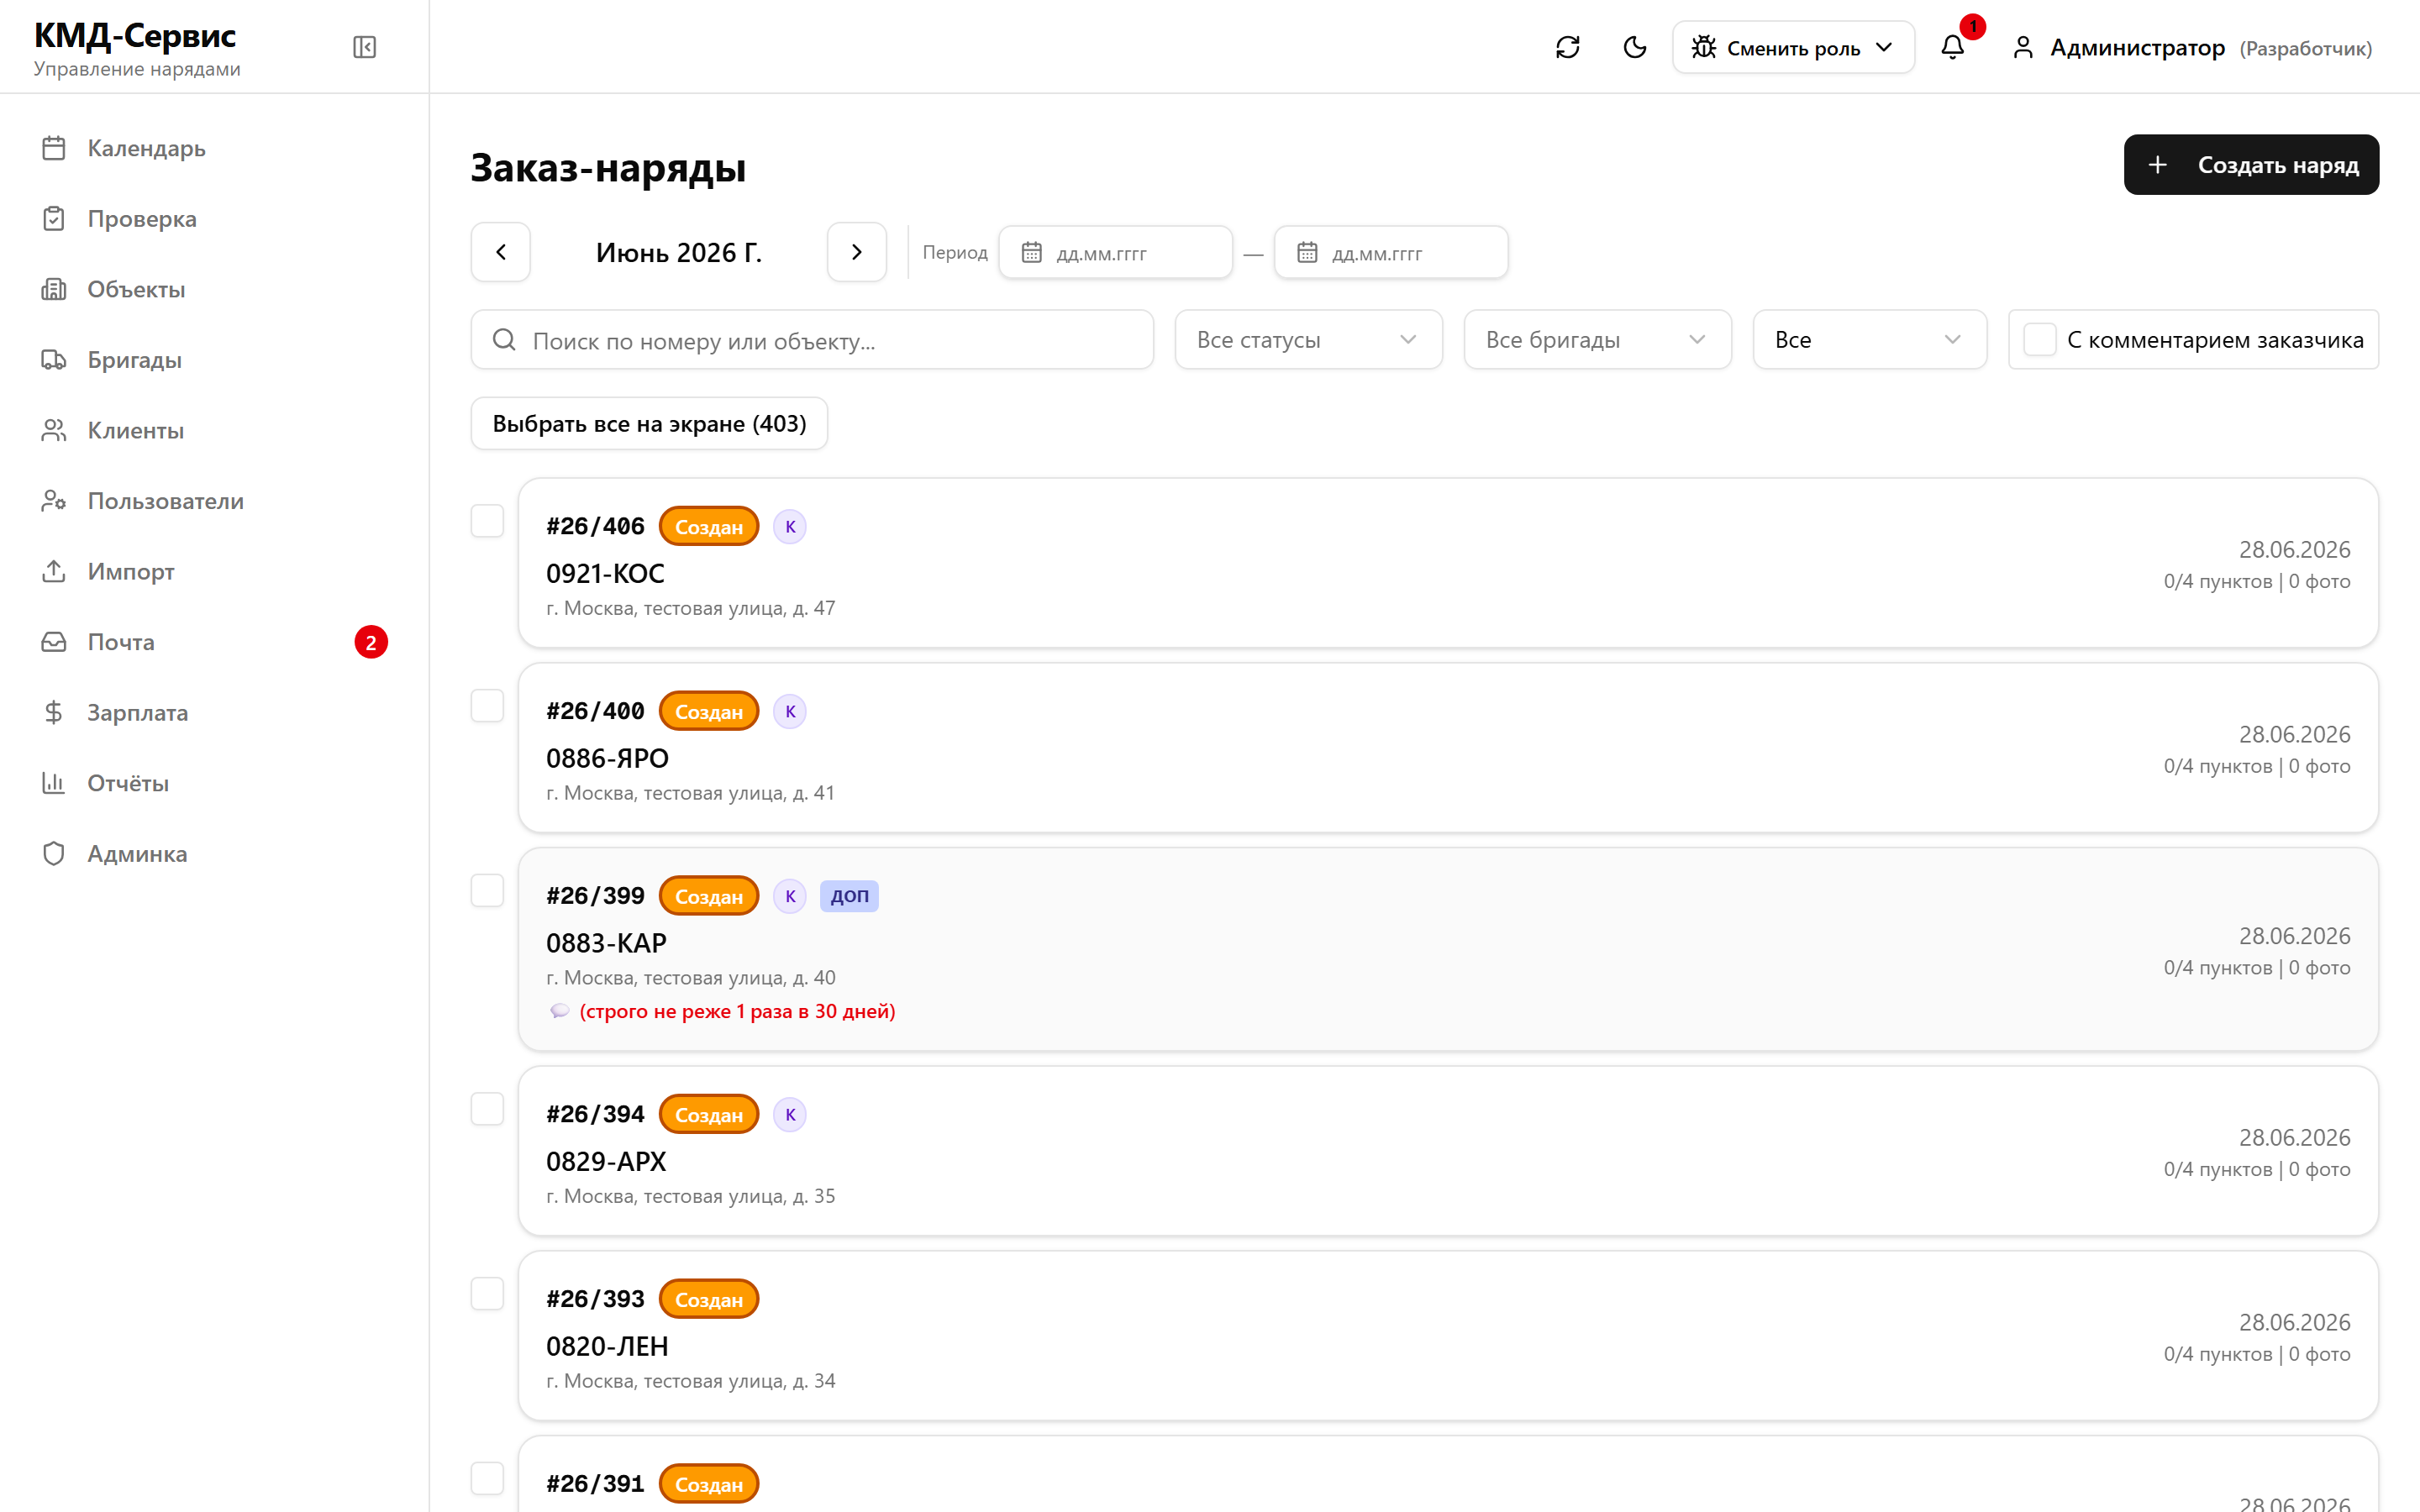The height and width of the screenshot is (1512, 2420).
Task: Open notifications bell
Action: (1952, 47)
